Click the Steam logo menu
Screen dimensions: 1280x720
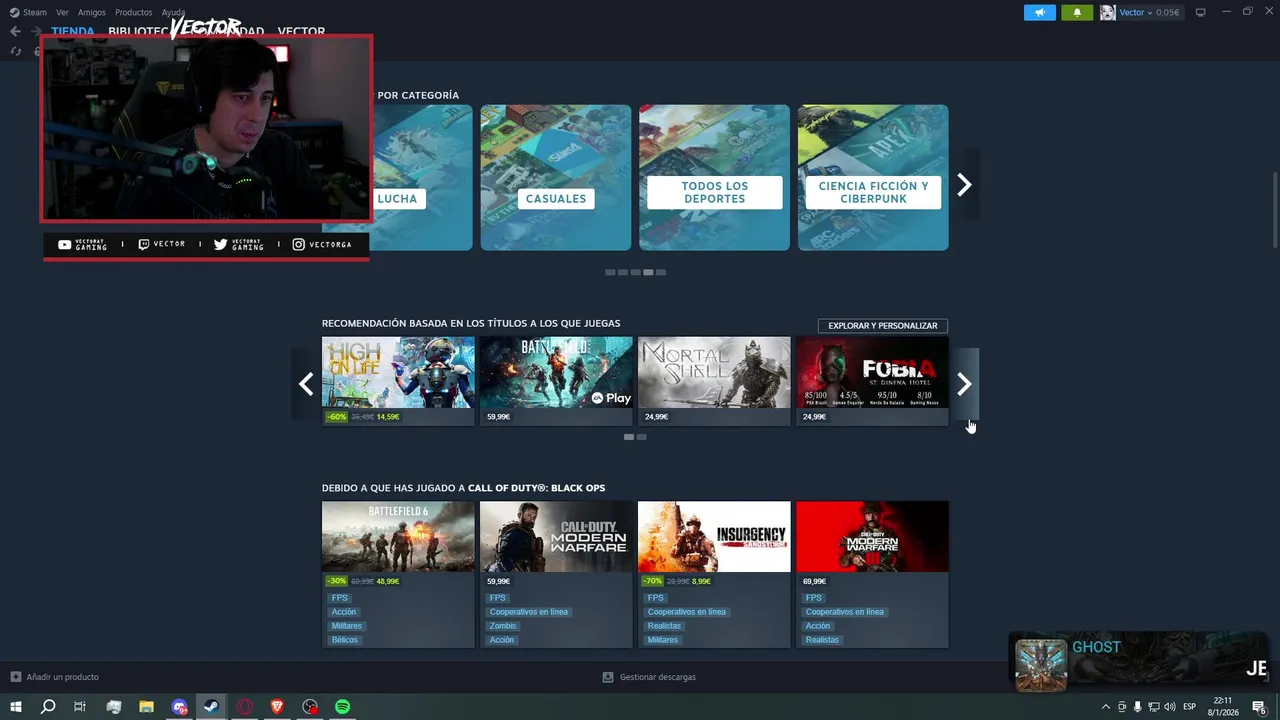tap(14, 12)
